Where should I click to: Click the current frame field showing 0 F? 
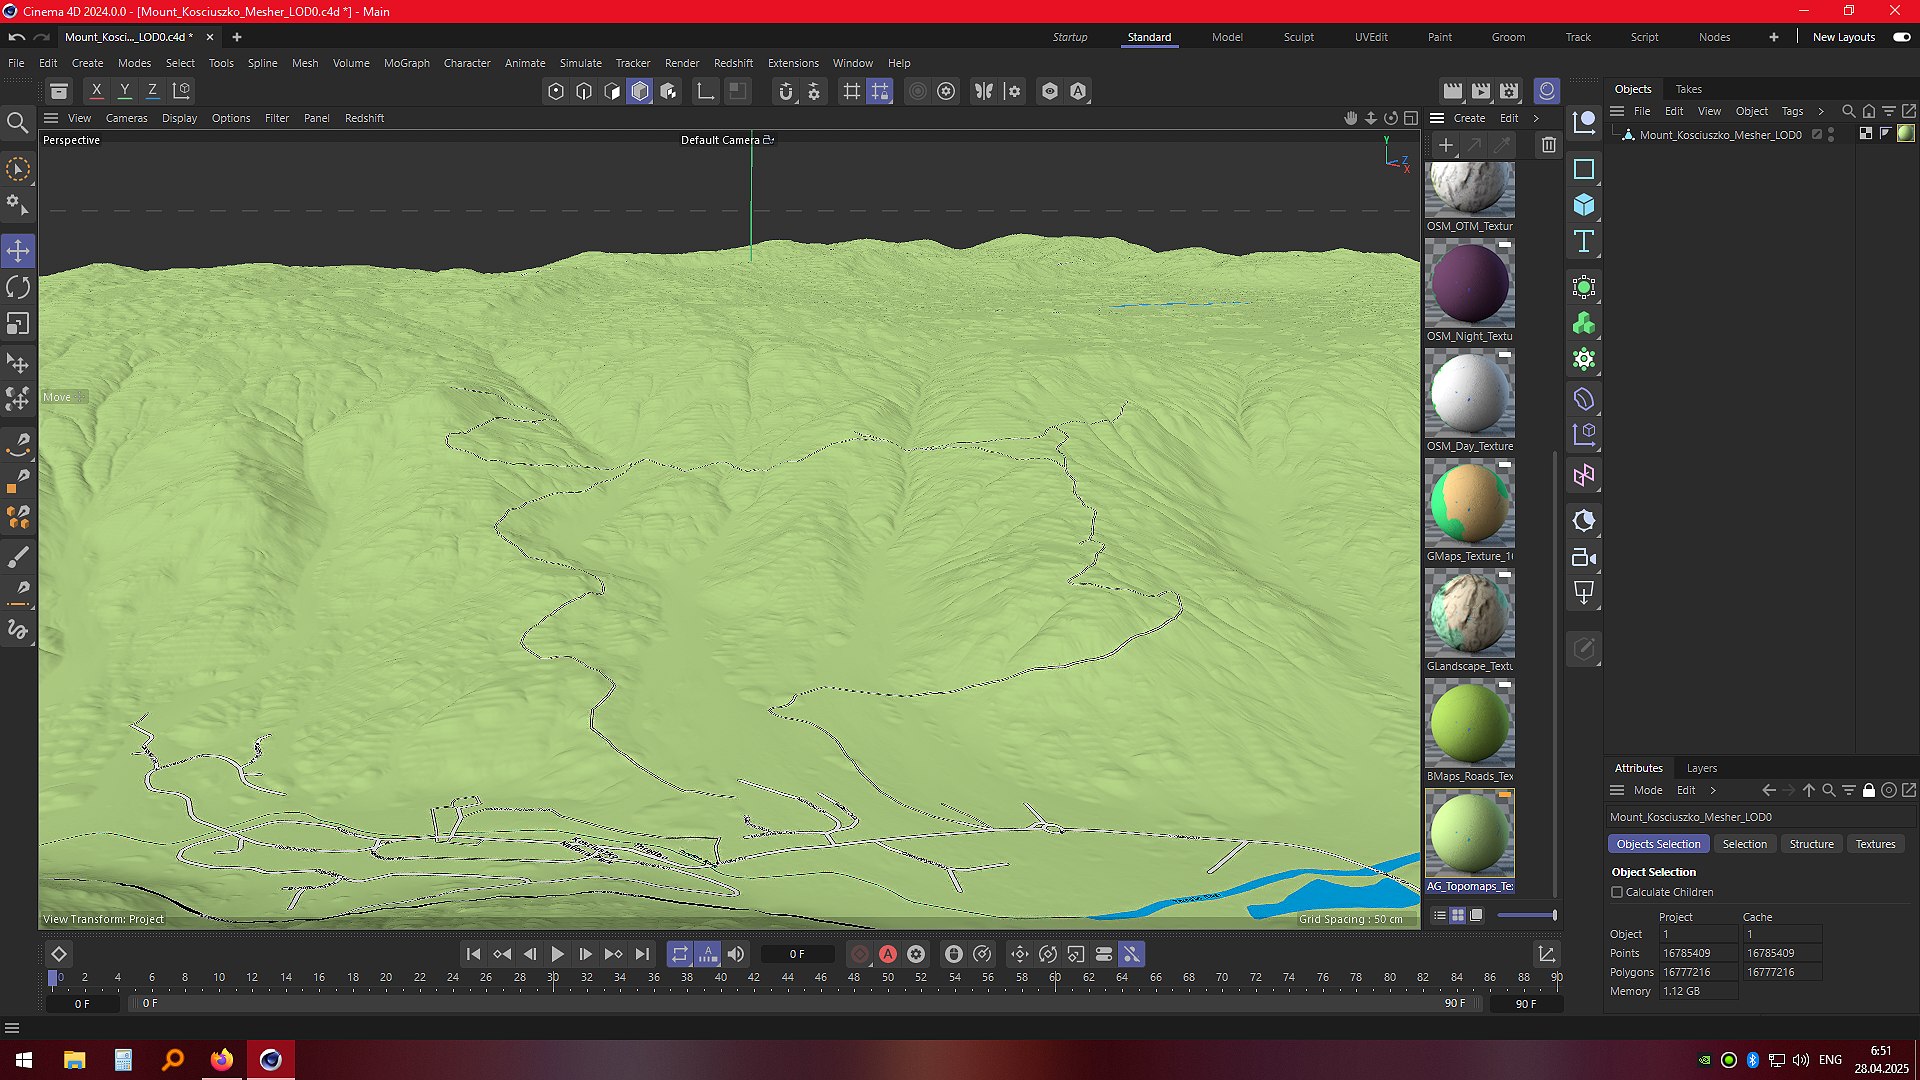click(797, 955)
